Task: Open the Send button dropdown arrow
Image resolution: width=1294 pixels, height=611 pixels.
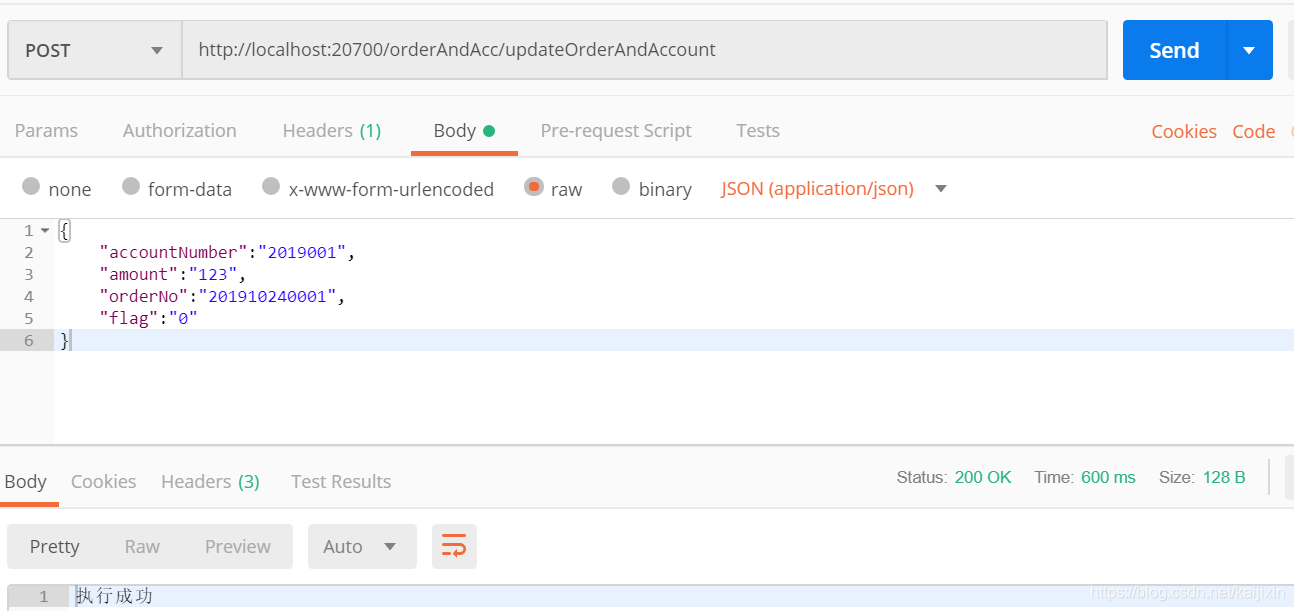Action: coord(1249,50)
